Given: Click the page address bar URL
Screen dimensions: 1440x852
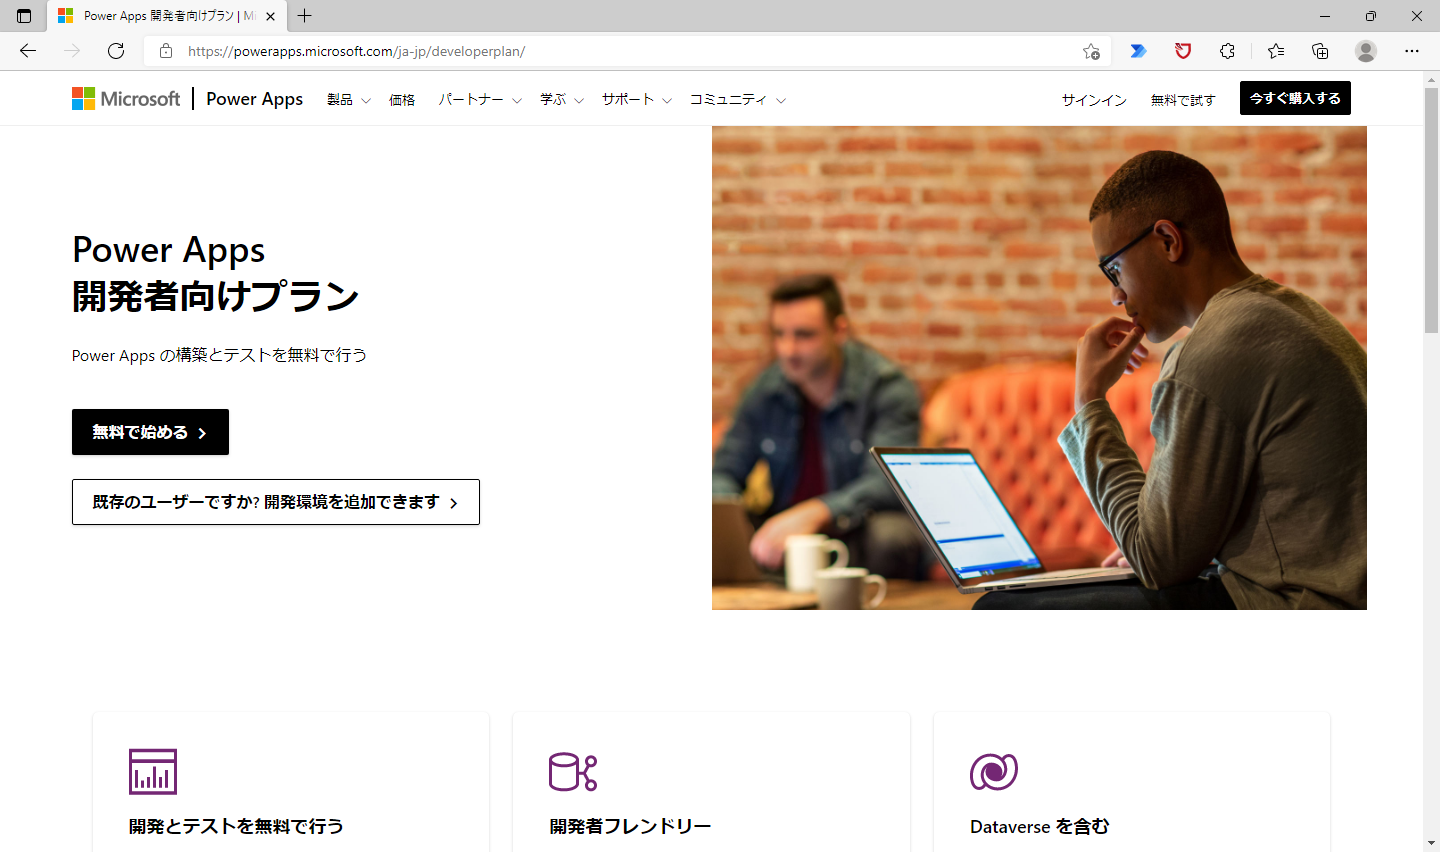Looking at the screenshot, I should pos(356,51).
